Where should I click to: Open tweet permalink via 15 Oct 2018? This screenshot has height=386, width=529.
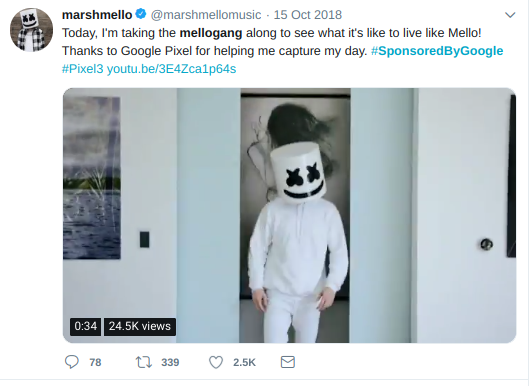click(x=308, y=15)
